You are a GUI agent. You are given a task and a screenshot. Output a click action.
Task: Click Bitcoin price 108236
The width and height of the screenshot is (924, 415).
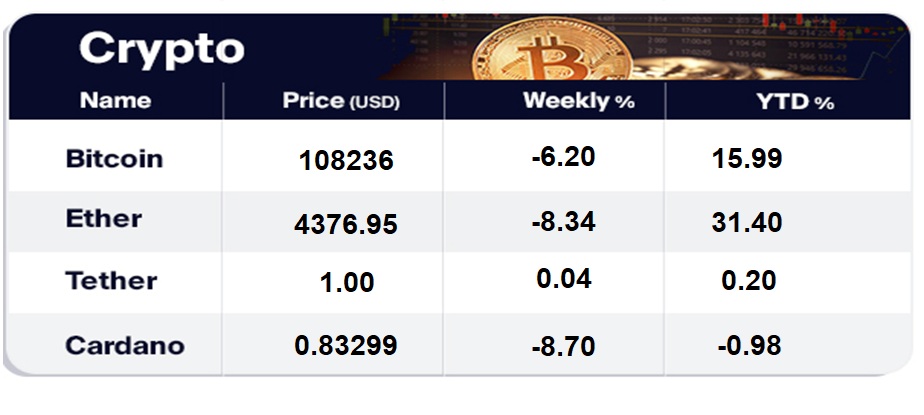[x=346, y=161]
